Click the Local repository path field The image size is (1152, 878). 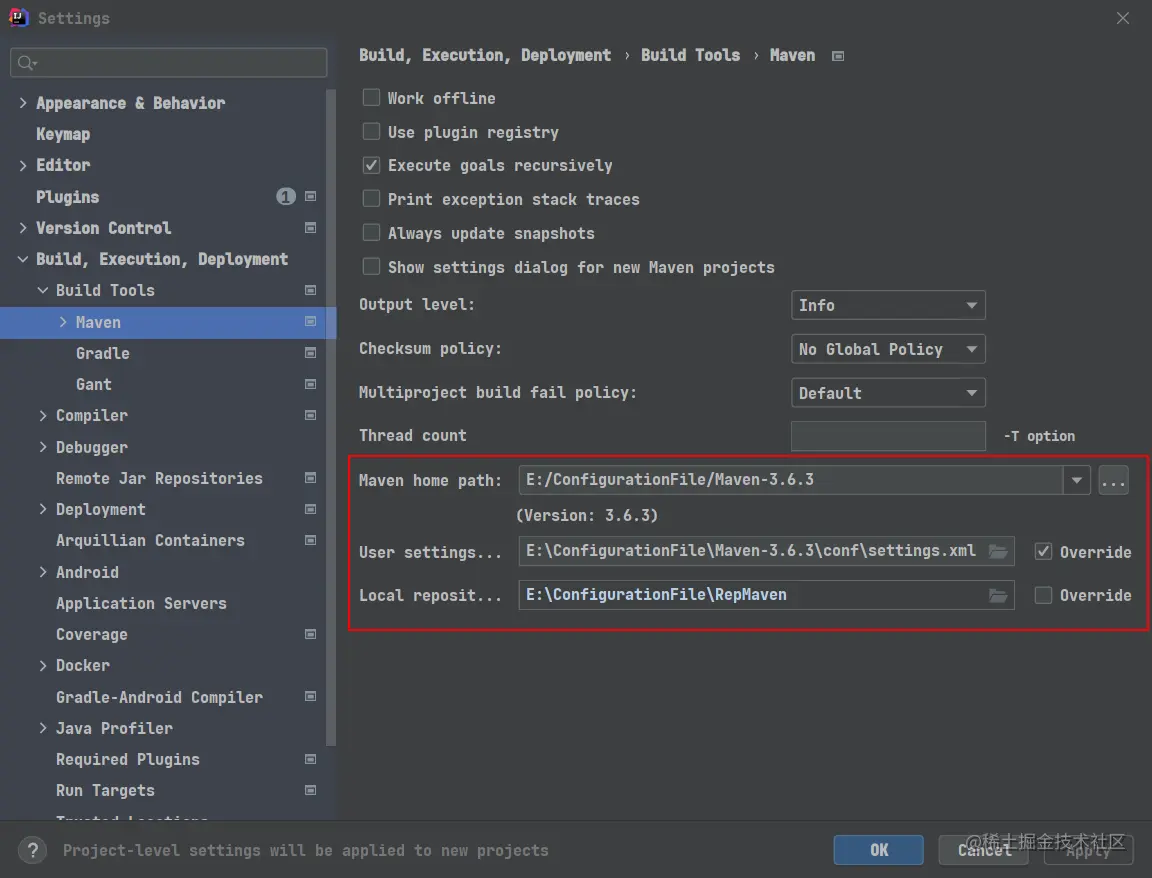click(766, 595)
